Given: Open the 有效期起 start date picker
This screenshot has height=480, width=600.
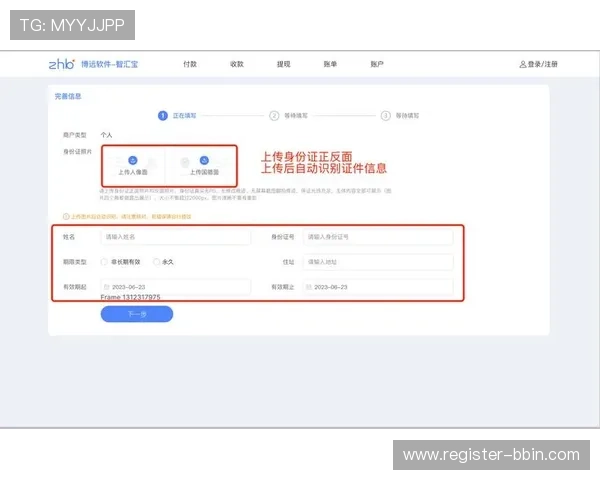Looking at the screenshot, I should (x=176, y=287).
